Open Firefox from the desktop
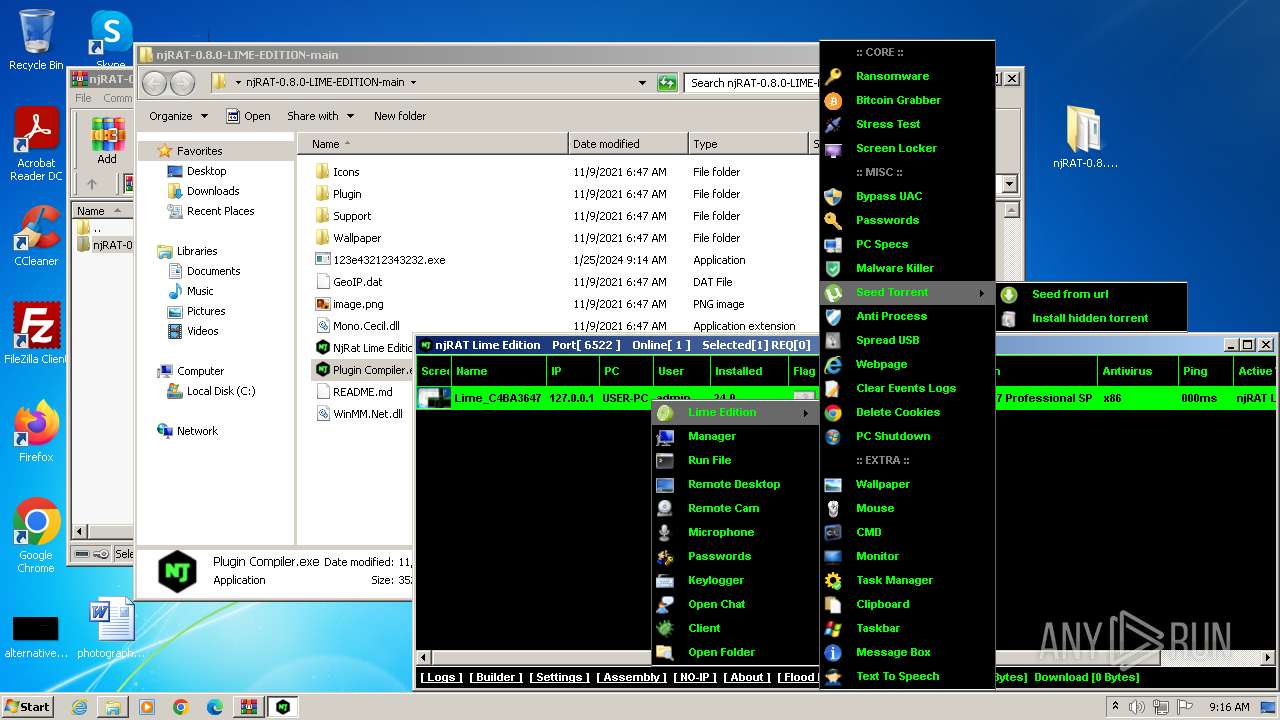This screenshot has height=720, width=1280. pyautogui.click(x=36, y=432)
